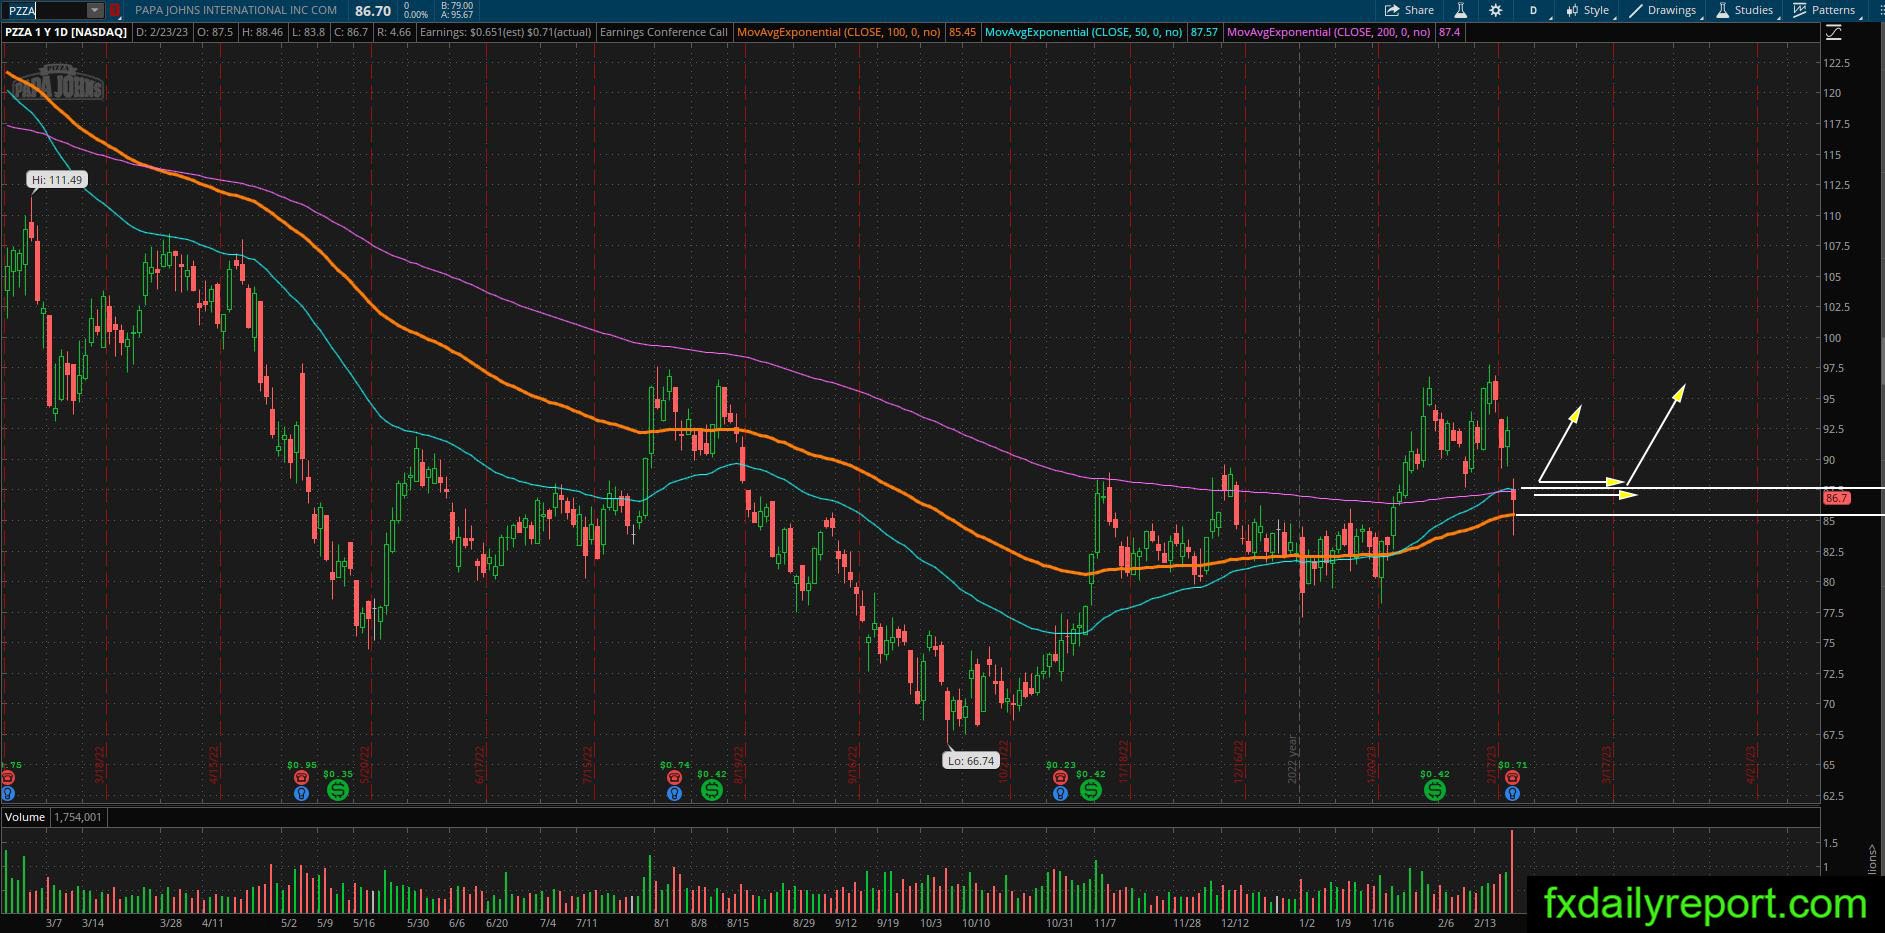Screen dimensions: 1885x933
Task: Open the Studies menu
Action: click(x=1745, y=10)
